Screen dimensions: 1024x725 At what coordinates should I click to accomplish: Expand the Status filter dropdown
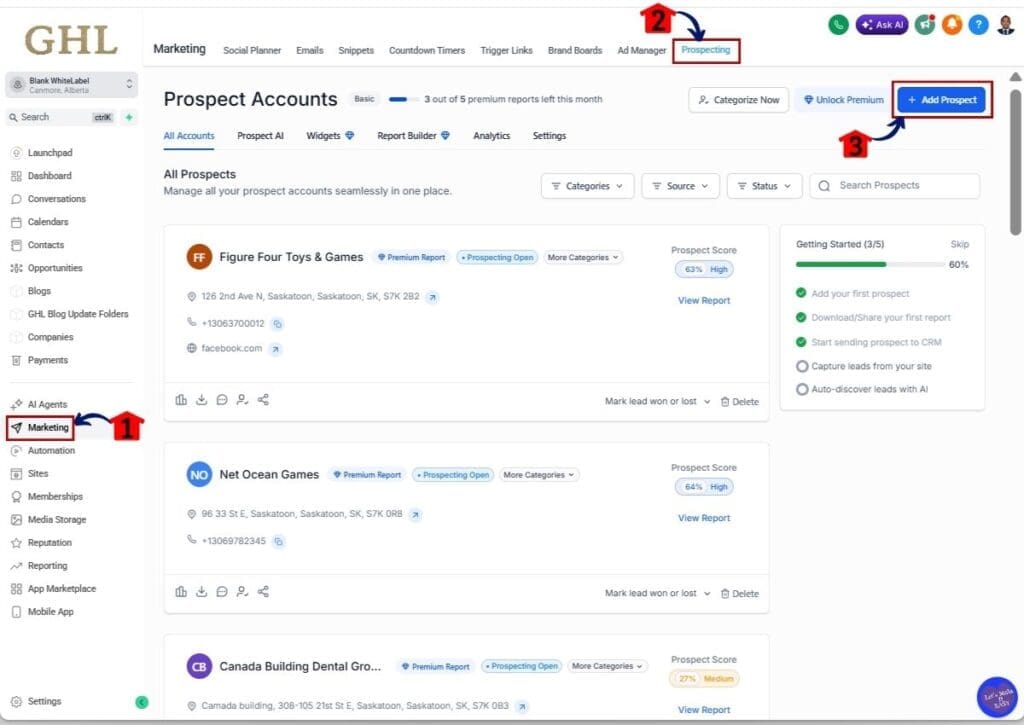(764, 185)
